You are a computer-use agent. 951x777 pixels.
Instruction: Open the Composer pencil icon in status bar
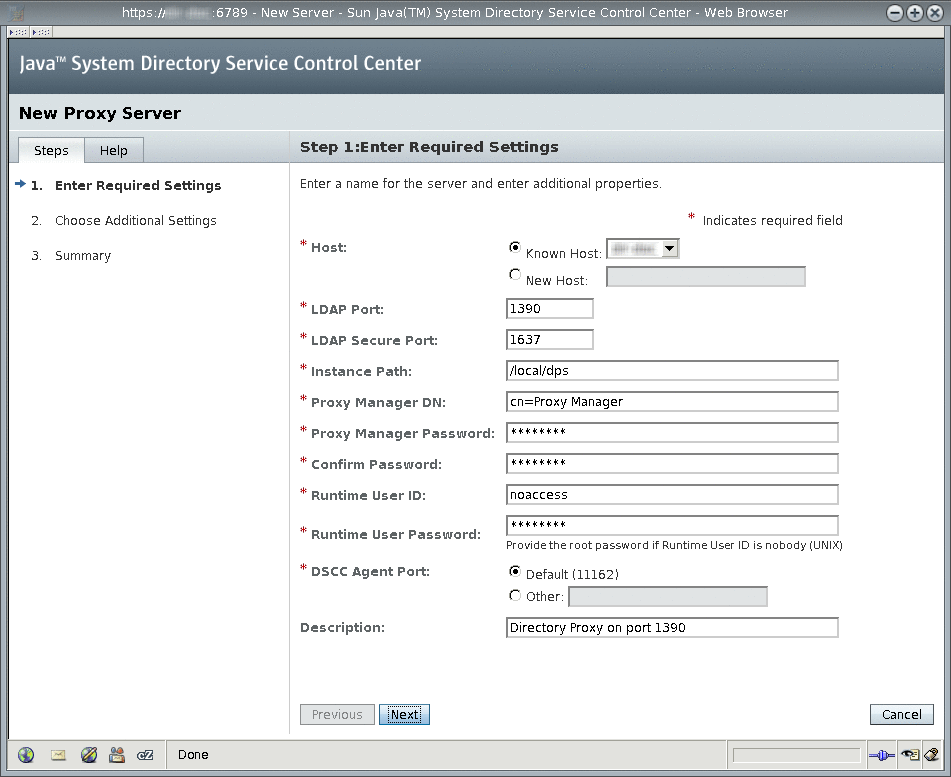click(x=89, y=755)
